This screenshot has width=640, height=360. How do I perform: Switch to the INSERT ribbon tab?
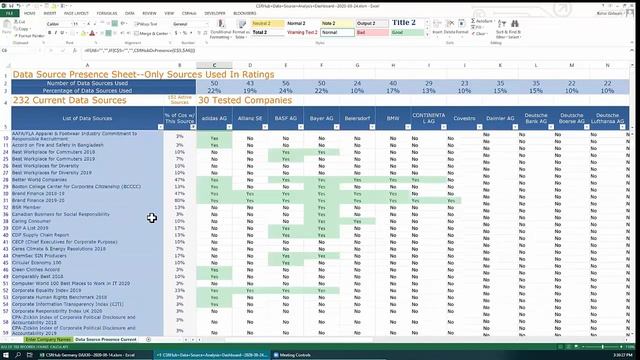point(50,13)
